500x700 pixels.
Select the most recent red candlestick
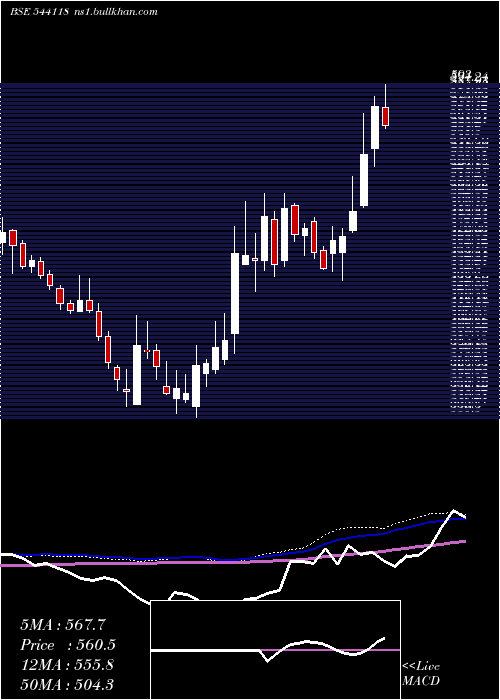tap(385, 116)
